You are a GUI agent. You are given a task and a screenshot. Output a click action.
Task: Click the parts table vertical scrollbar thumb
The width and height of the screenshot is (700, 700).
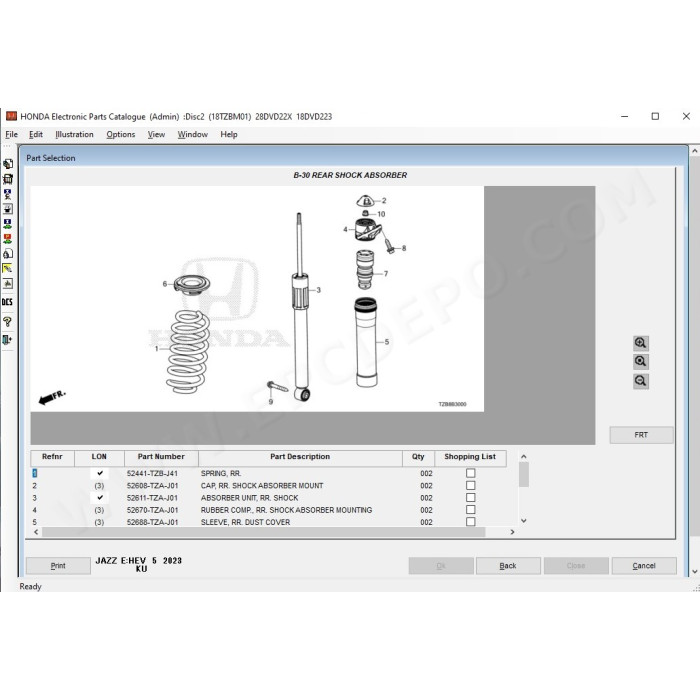point(524,475)
